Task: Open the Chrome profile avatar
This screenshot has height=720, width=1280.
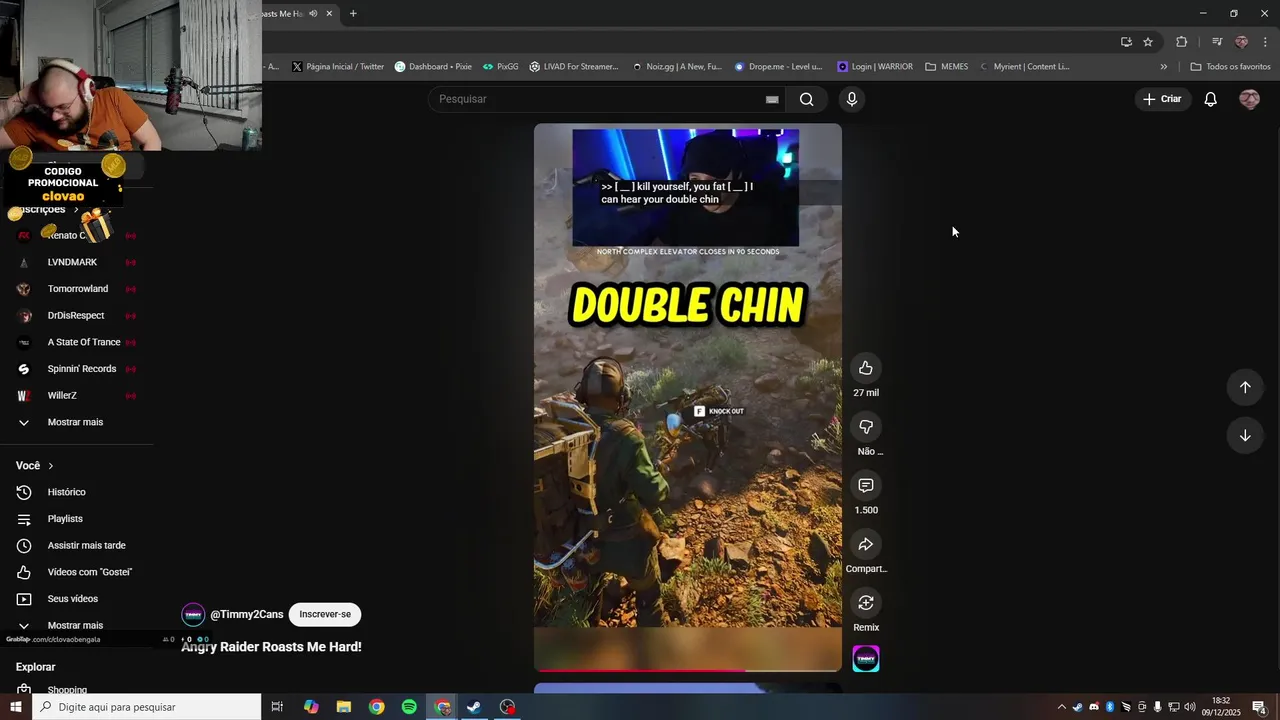Action: click(1242, 42)
